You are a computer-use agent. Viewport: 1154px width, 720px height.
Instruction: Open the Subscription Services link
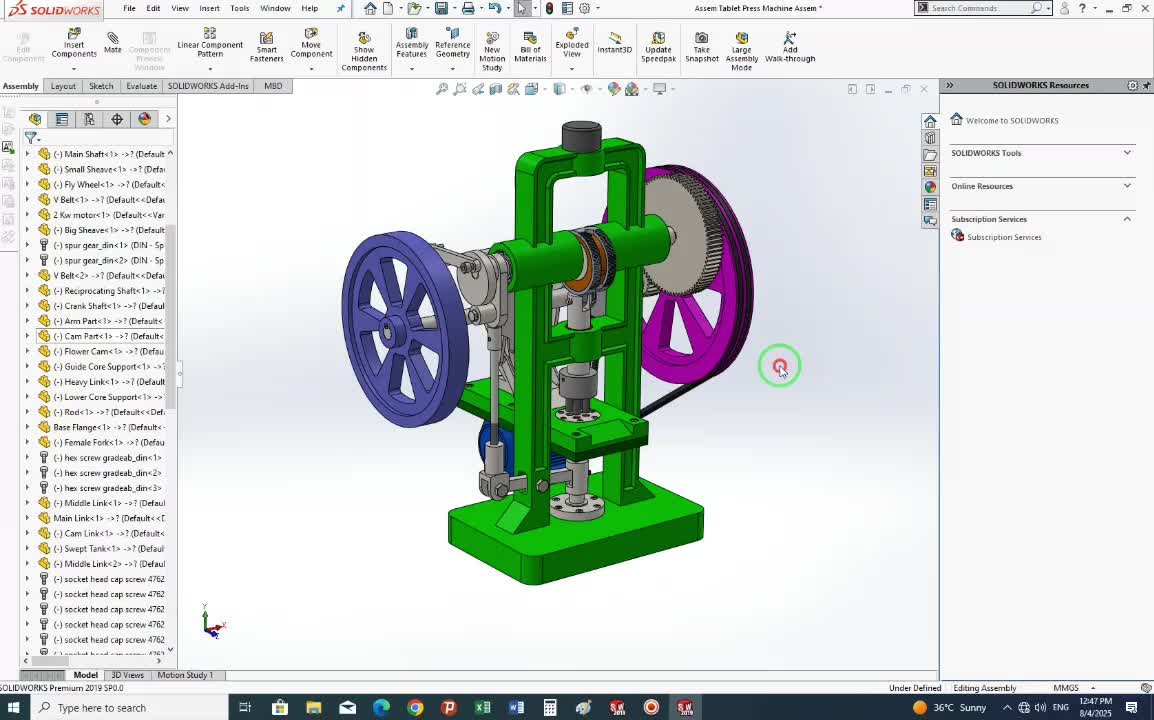point(1003,237)
